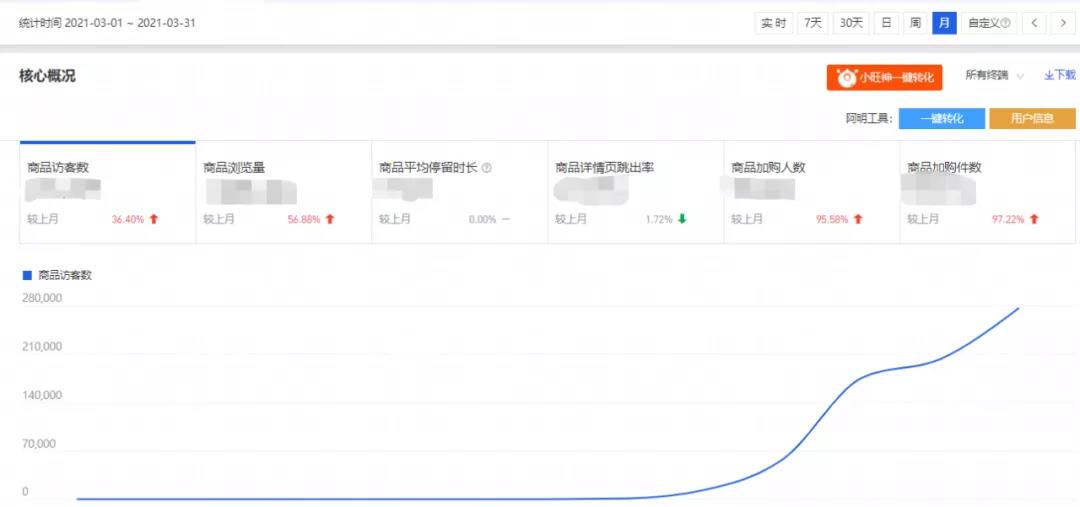Click the question mark icon in 自定义
This screenshot has height=507, width=1080.
[x=1005, y=23]
